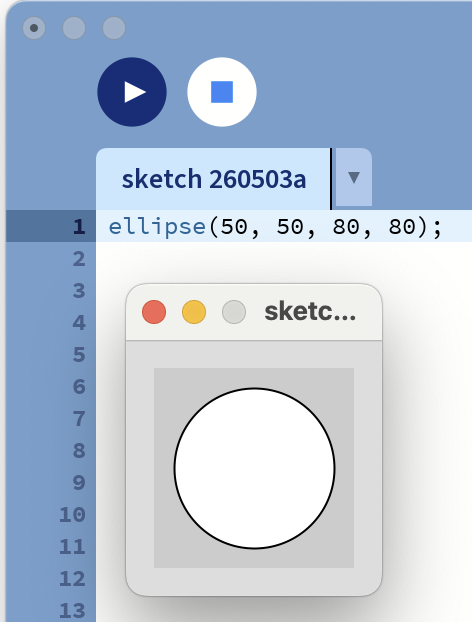The width and height of the screenshot is (472, 622).
Task: Place cursor on ellipse keyword in line 1
Action: pos(157,227)
